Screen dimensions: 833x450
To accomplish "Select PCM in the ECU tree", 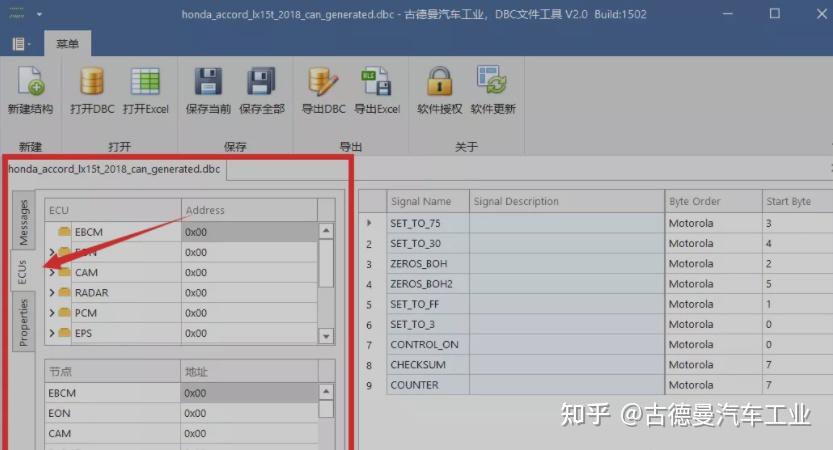I will (86, 313).
